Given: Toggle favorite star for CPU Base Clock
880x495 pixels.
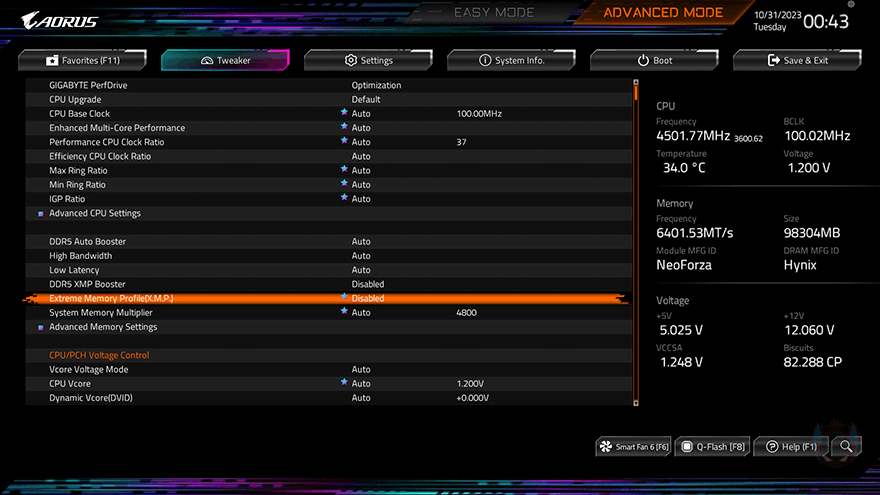Looking at the screenshot, I should pos(344,112).
